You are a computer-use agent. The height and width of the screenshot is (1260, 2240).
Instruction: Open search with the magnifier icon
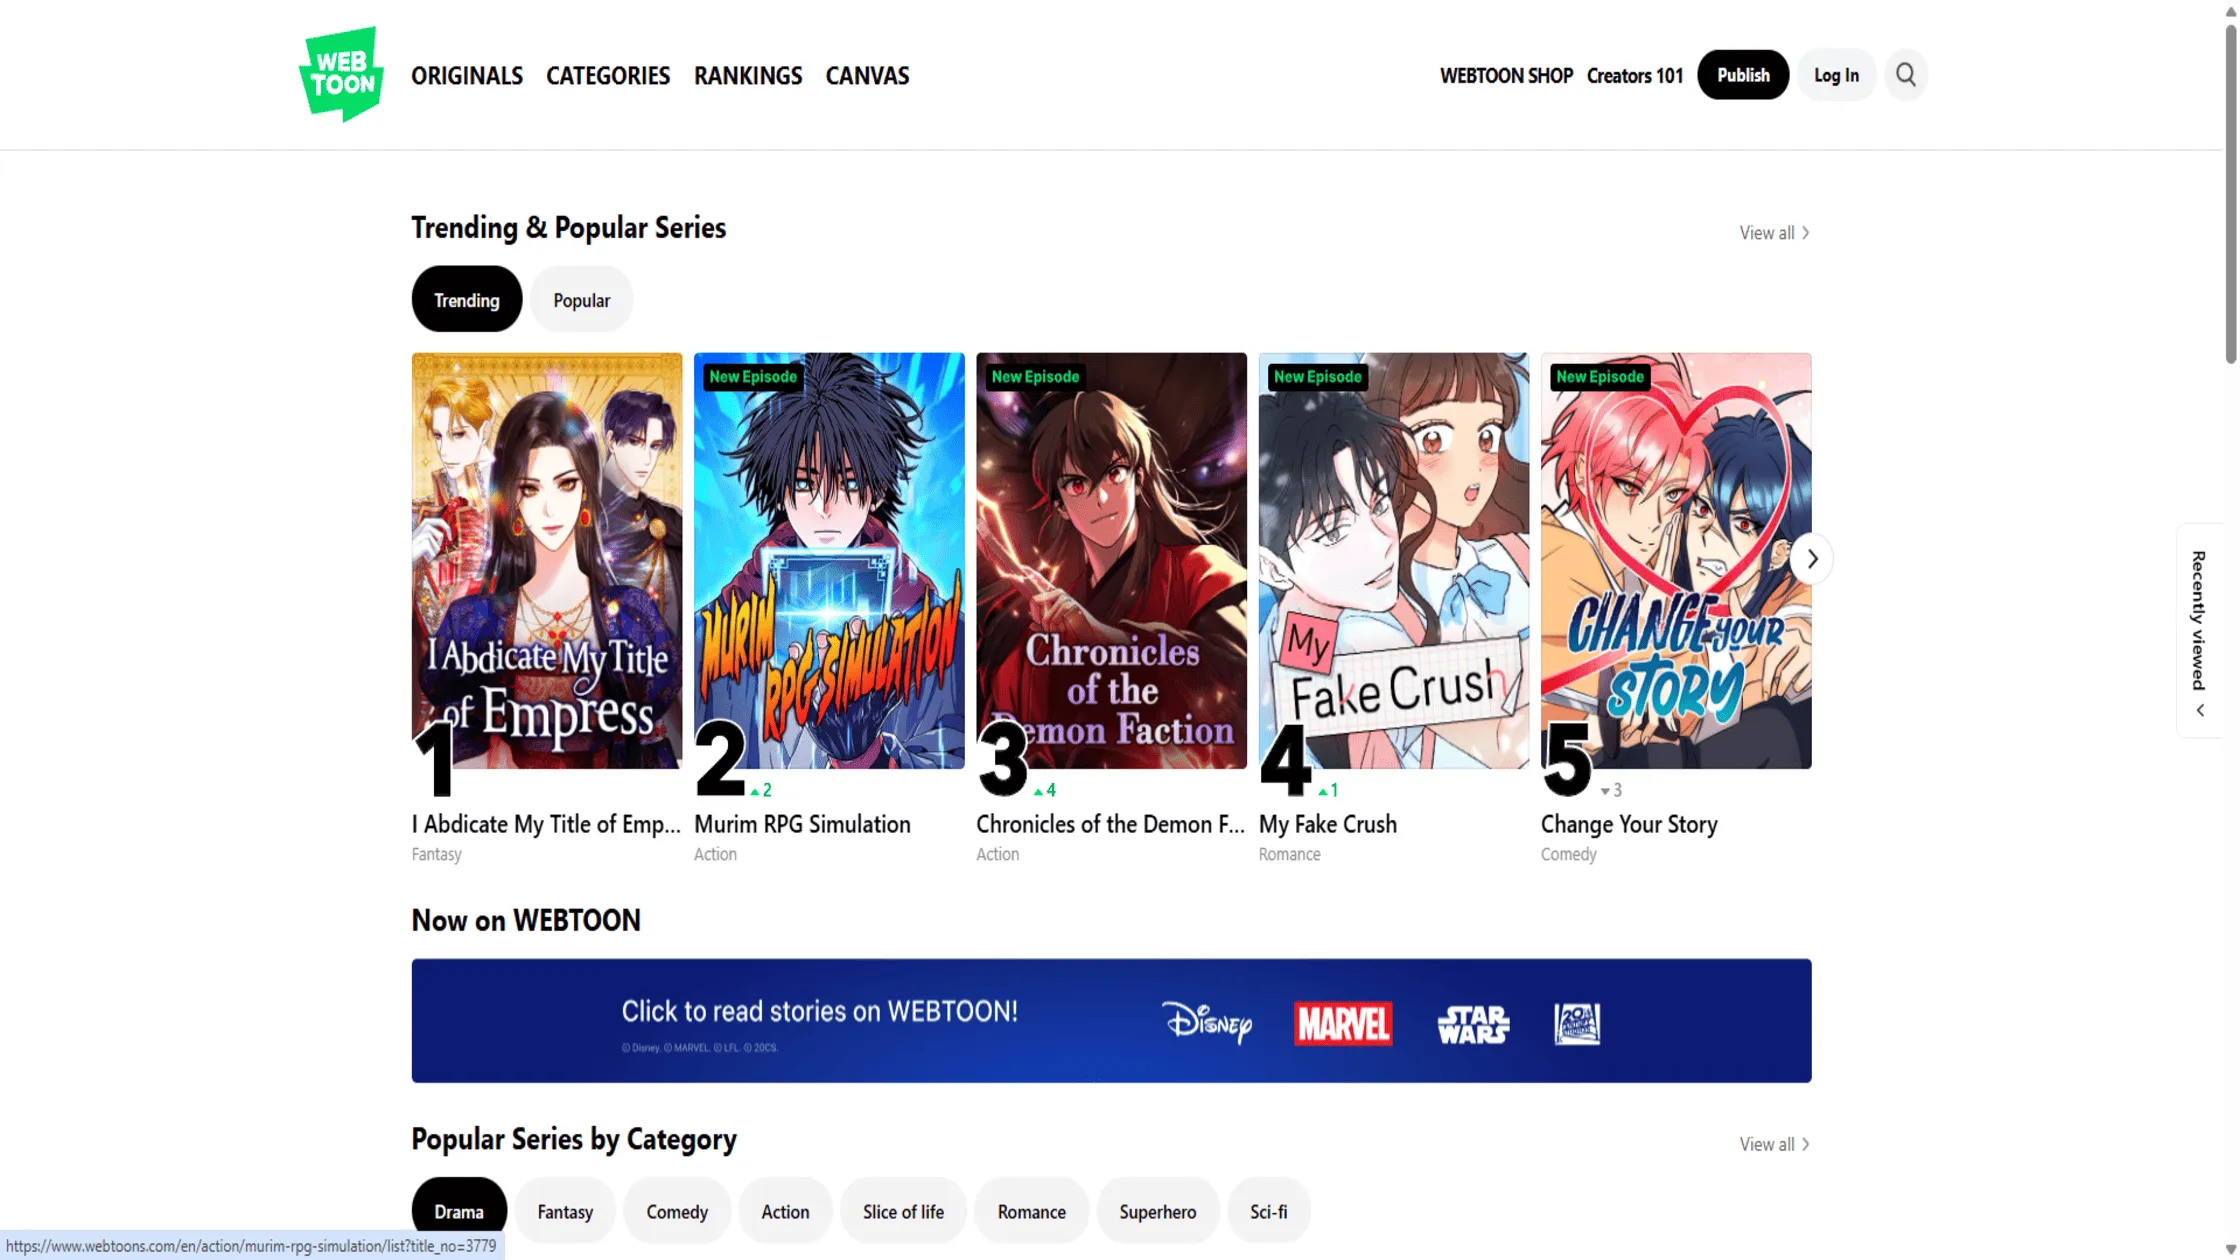point(1905,75)
